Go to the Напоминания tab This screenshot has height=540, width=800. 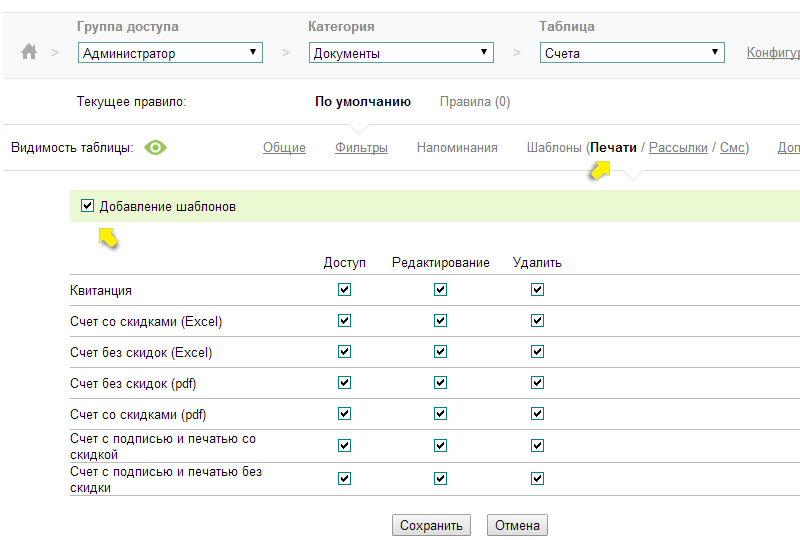[457, 148]
